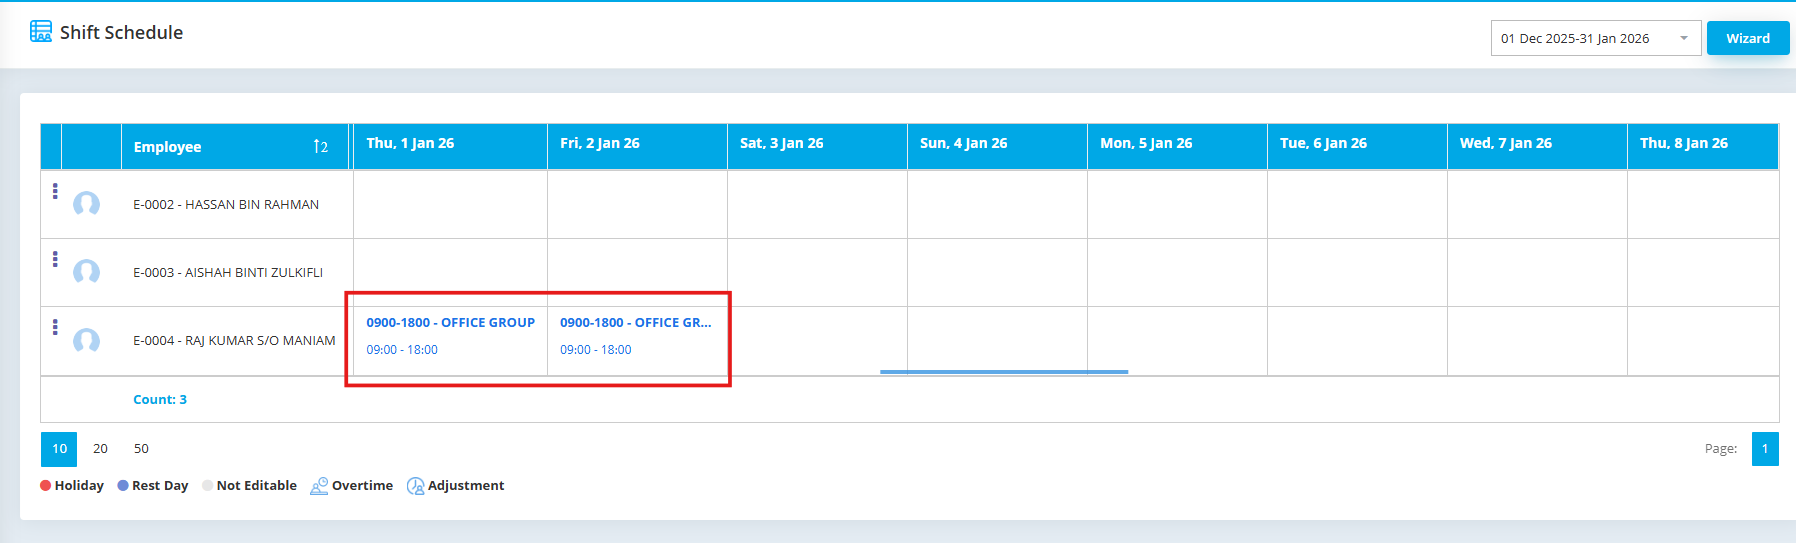Click the Shift Schedule title

121,32
